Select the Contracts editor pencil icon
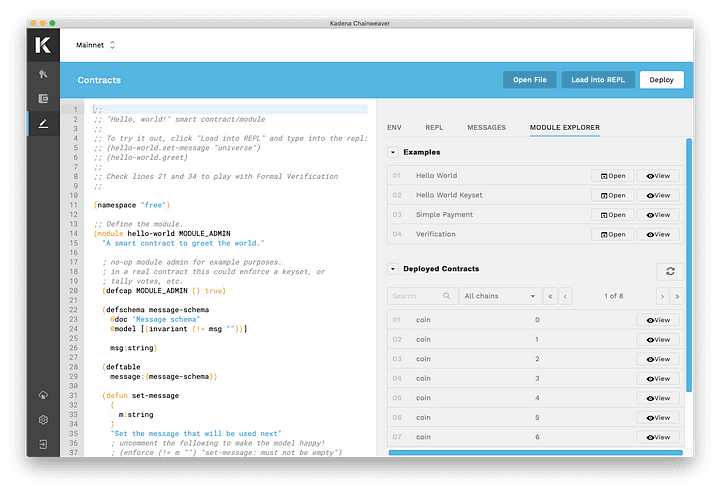 pyautogui.click(x=43, y=123)
